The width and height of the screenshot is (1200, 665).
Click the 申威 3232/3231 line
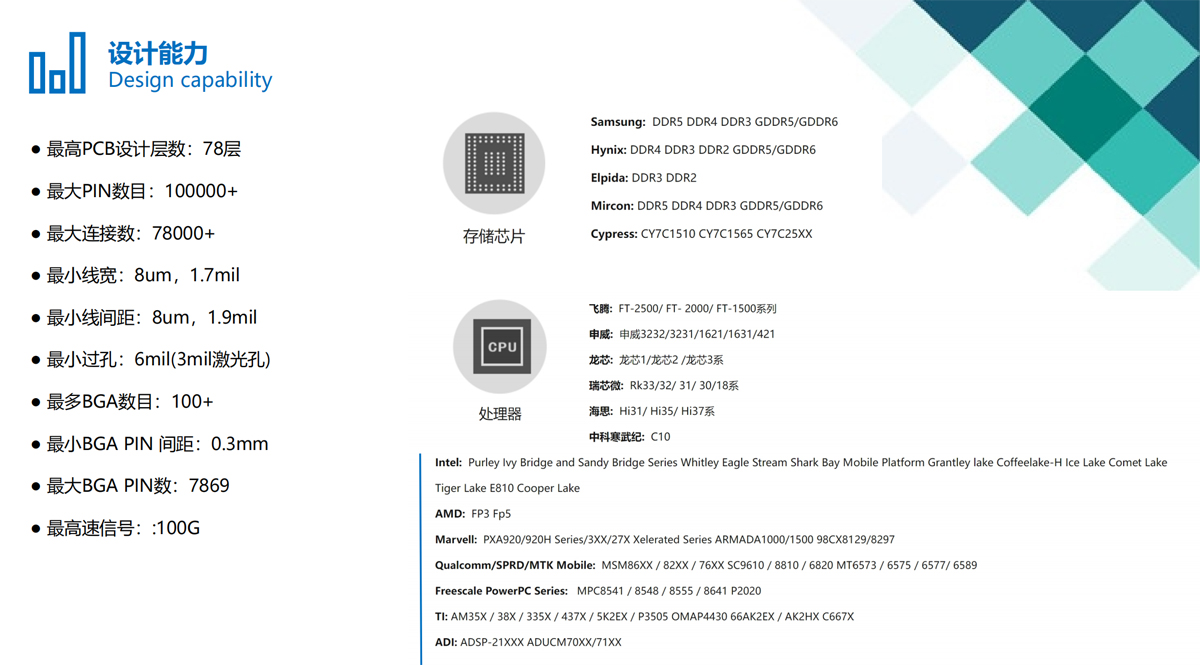click(682, 334)
